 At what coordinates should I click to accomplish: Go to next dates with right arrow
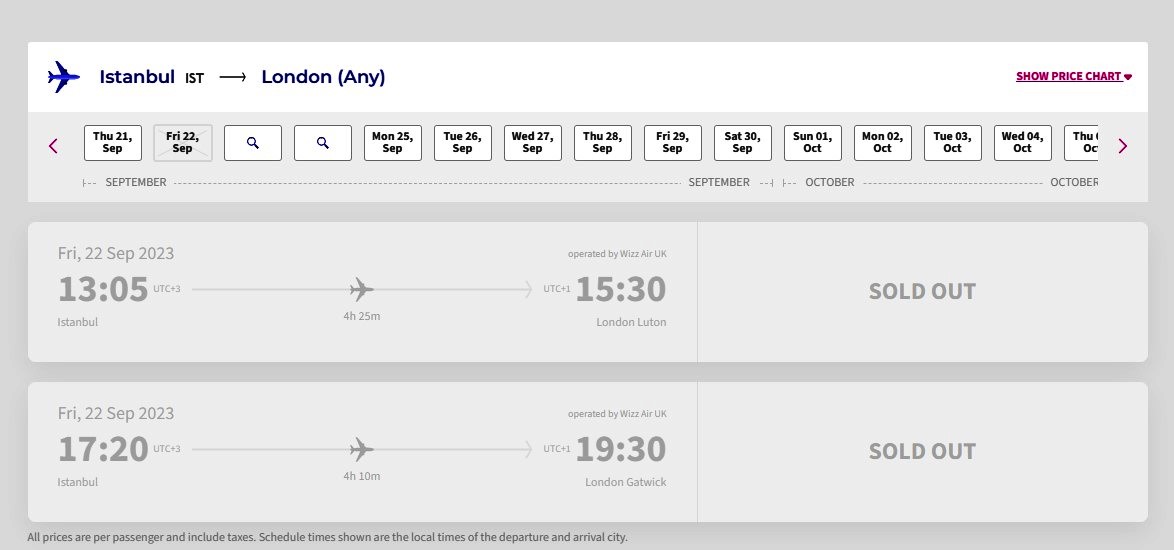coord(1122,146)
